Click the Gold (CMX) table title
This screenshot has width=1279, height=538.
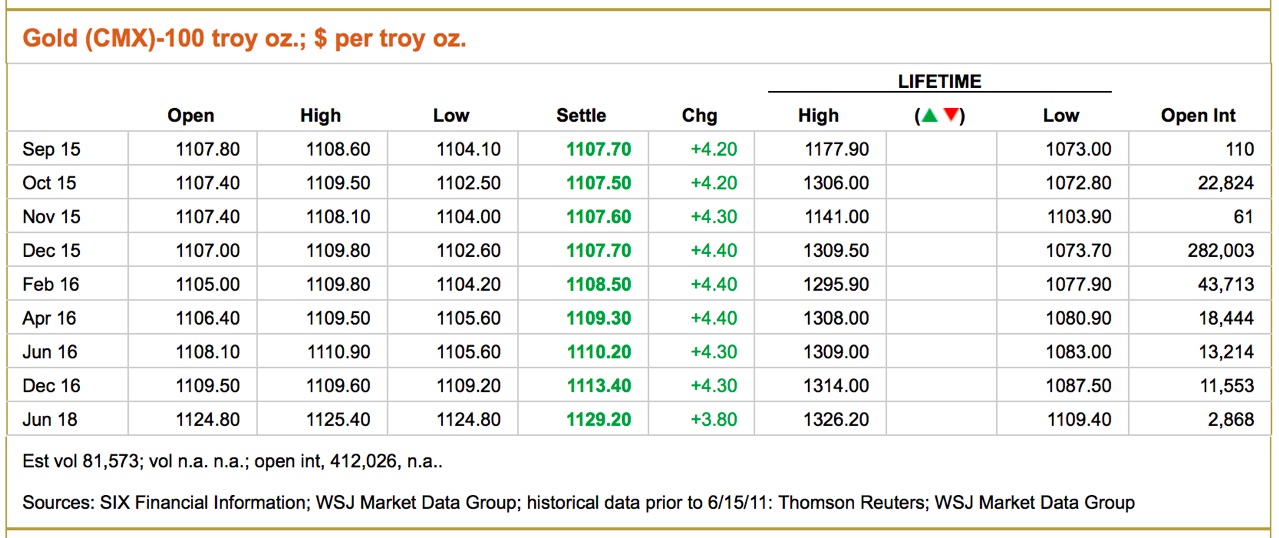pyautogui.click(x=245, y=39)
